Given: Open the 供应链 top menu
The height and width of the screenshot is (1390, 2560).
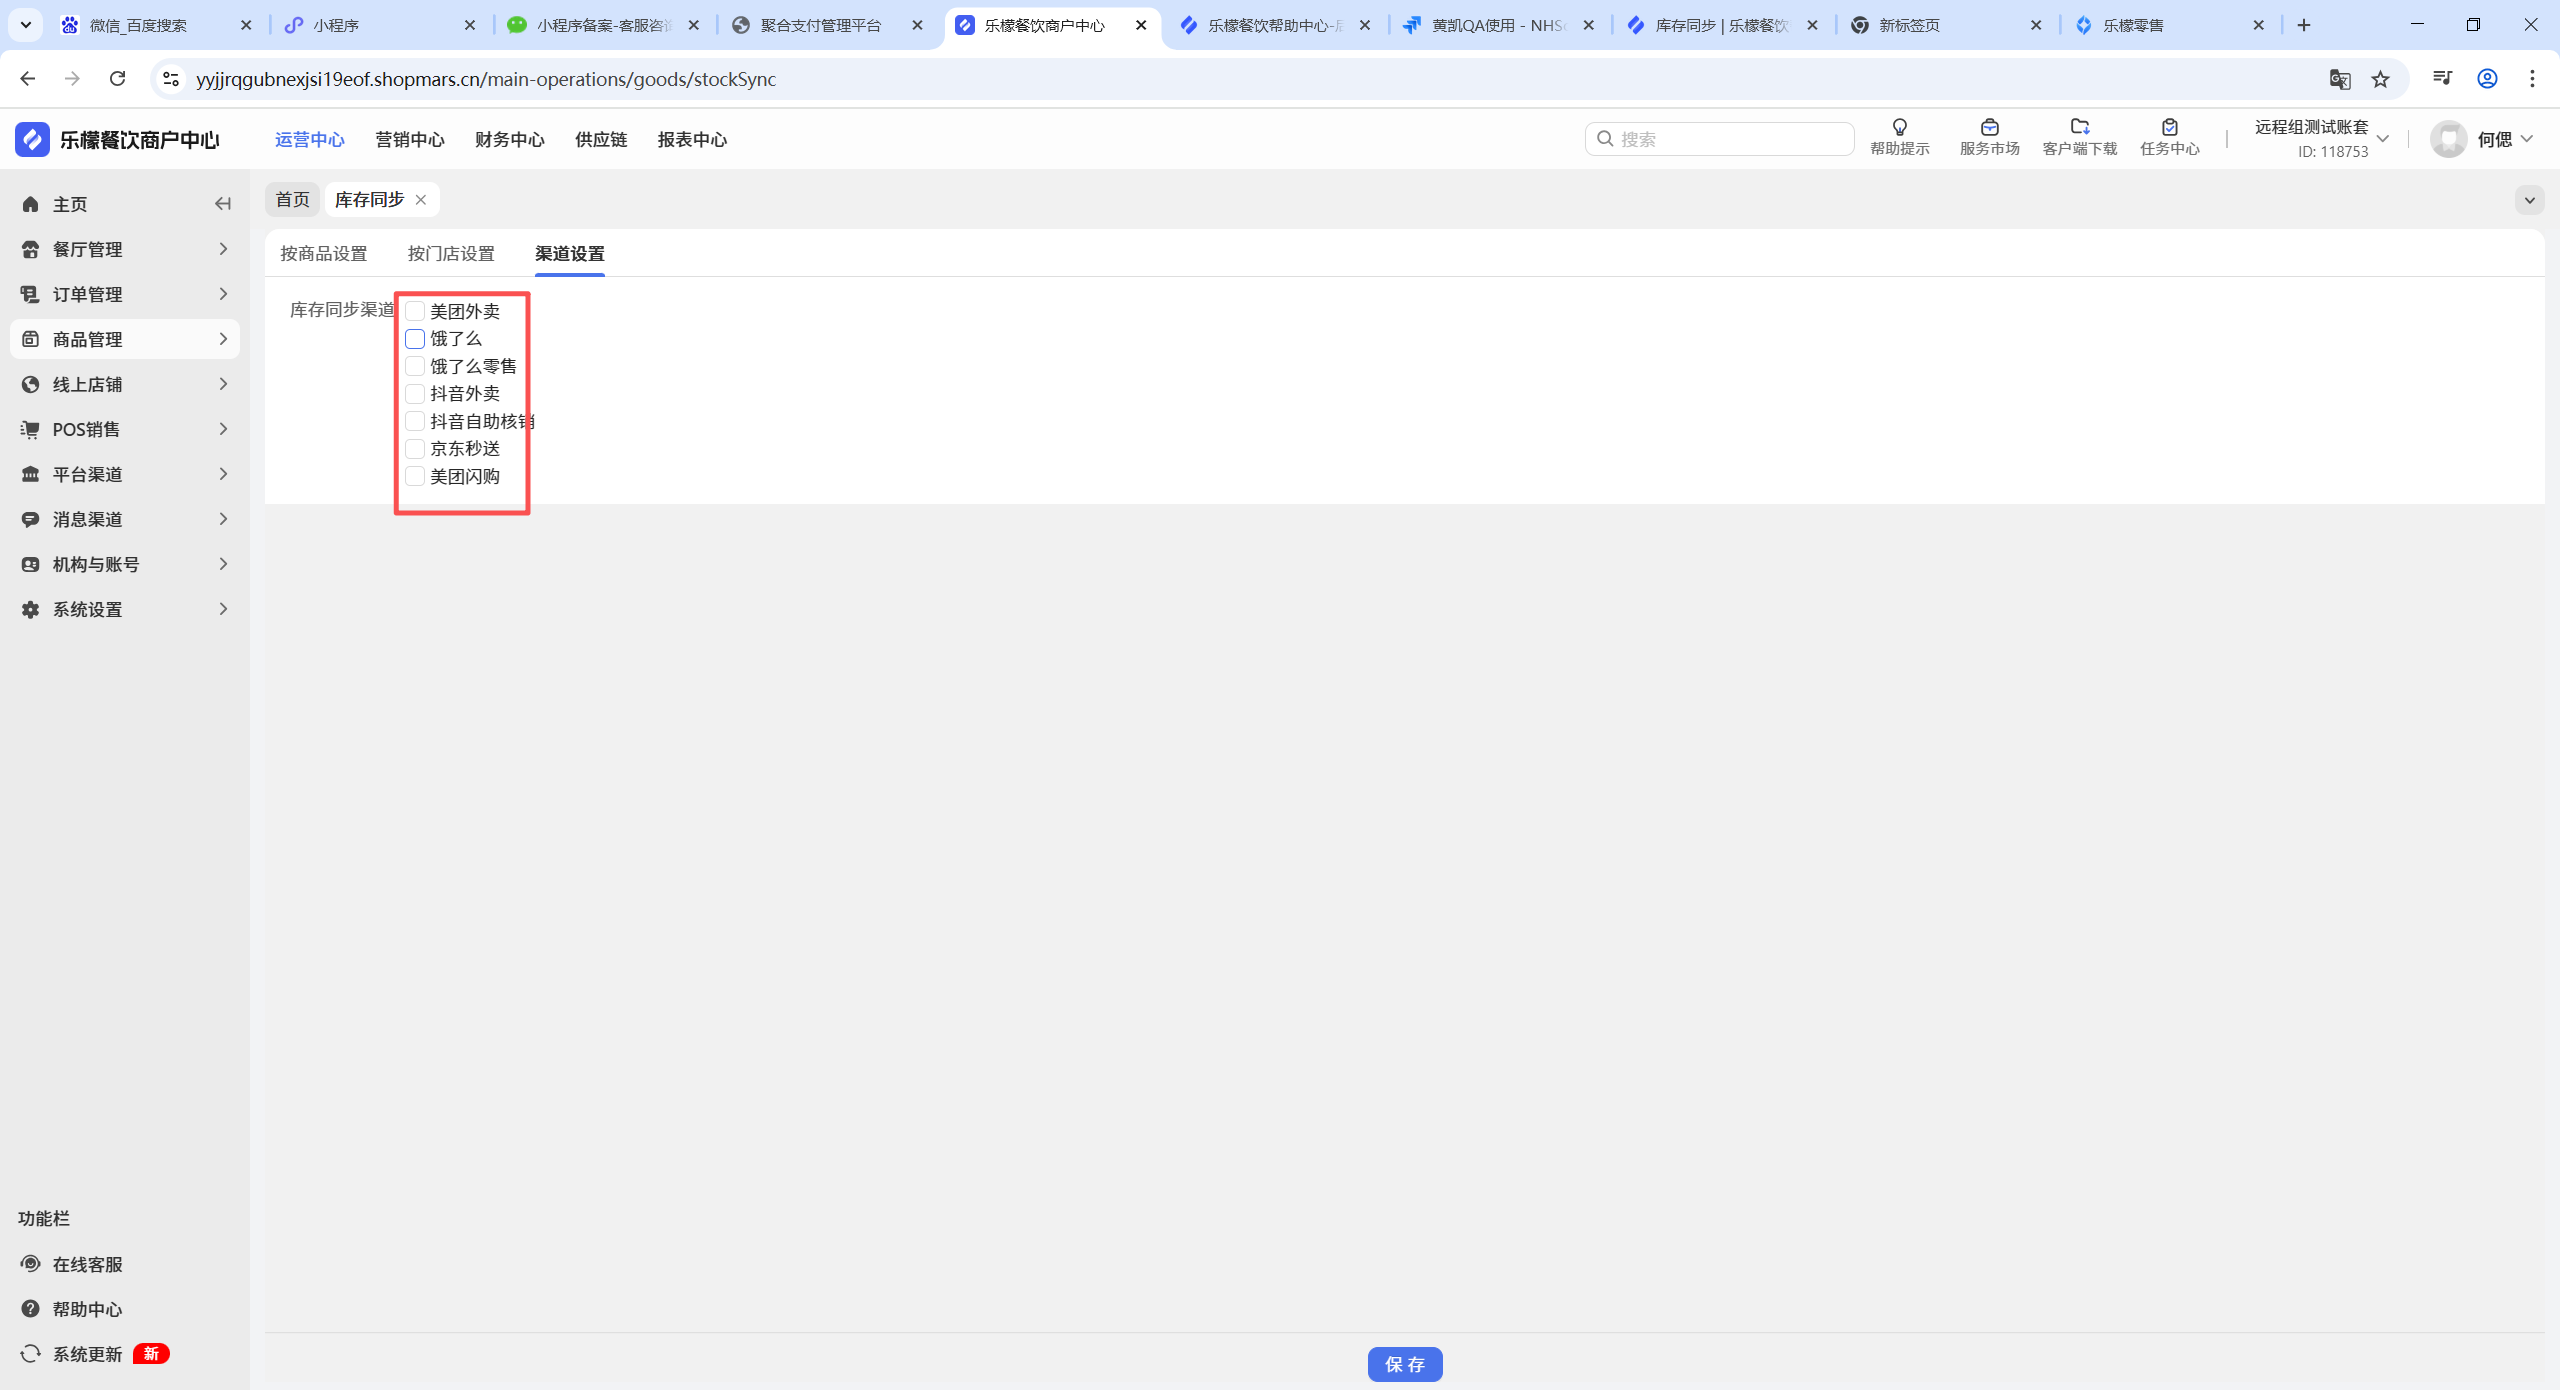Looking at the screenshot, I should point(601,140).
